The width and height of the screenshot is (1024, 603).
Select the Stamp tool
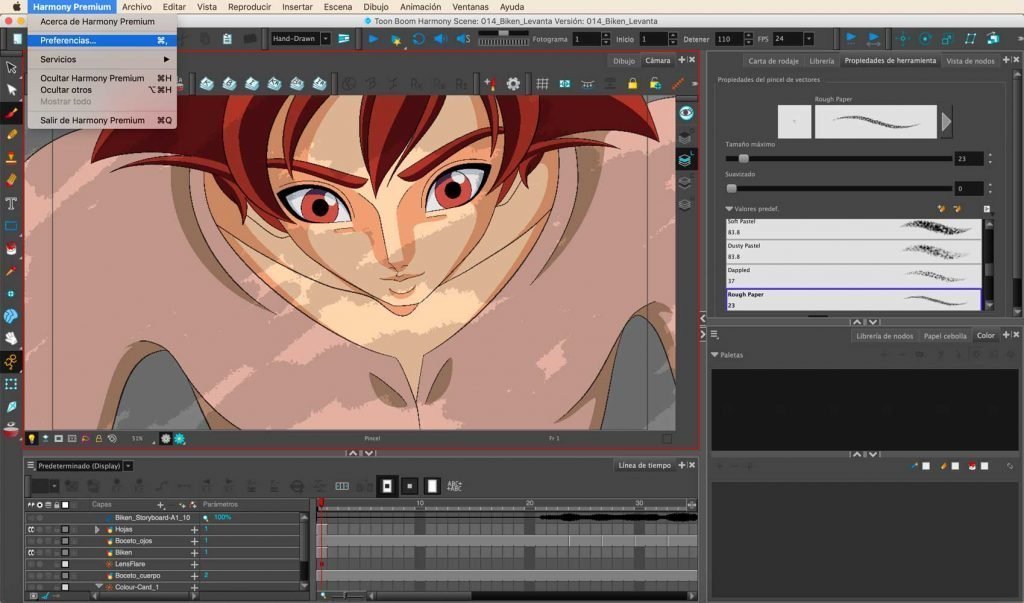pyautogui.click(x=11, y=157)
